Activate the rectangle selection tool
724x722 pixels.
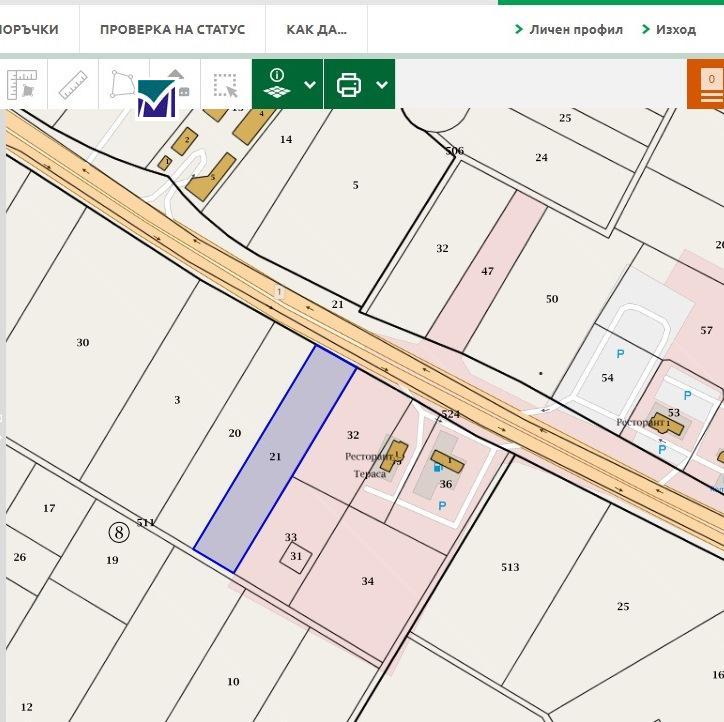click(x=226, y=84)
